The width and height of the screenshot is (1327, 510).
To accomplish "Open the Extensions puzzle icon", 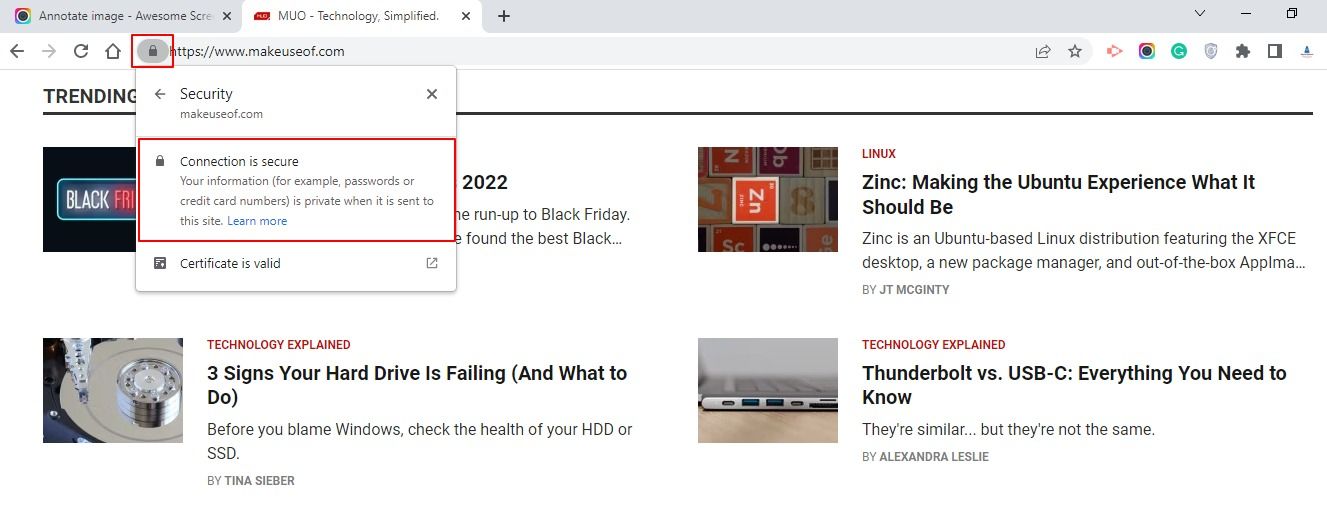I will coord(1243,51).
